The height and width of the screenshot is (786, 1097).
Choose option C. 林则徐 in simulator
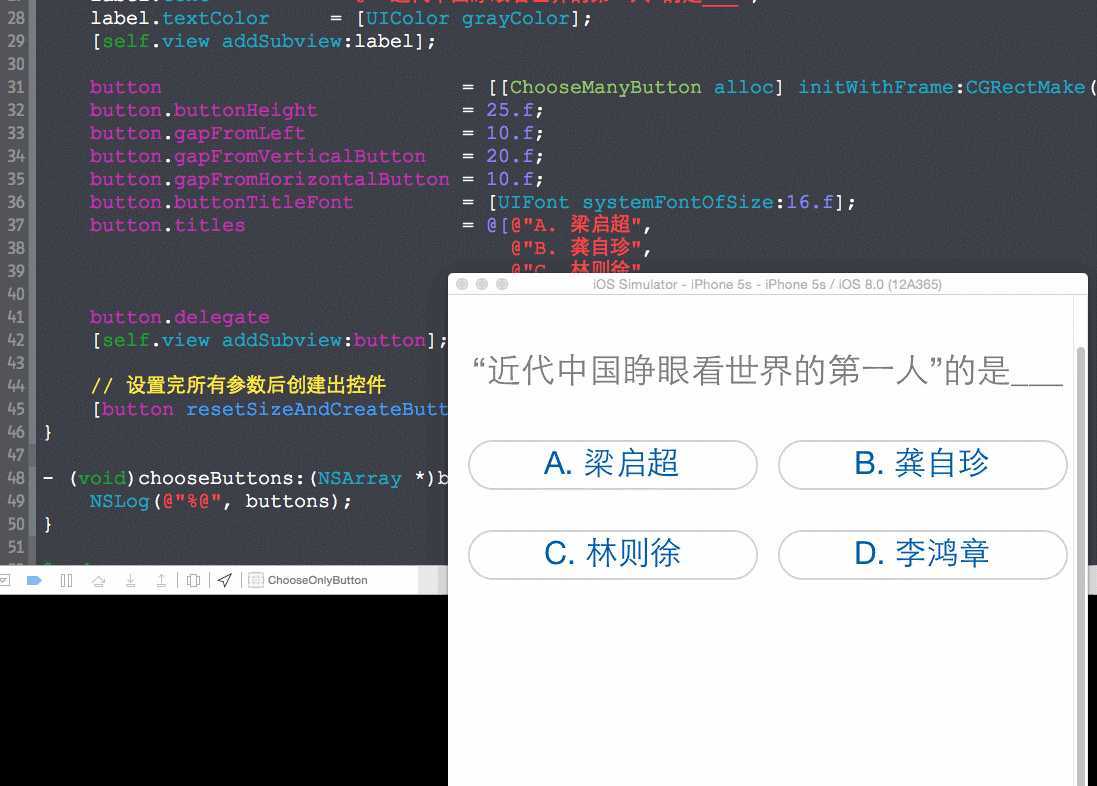(x=613, y=554)
